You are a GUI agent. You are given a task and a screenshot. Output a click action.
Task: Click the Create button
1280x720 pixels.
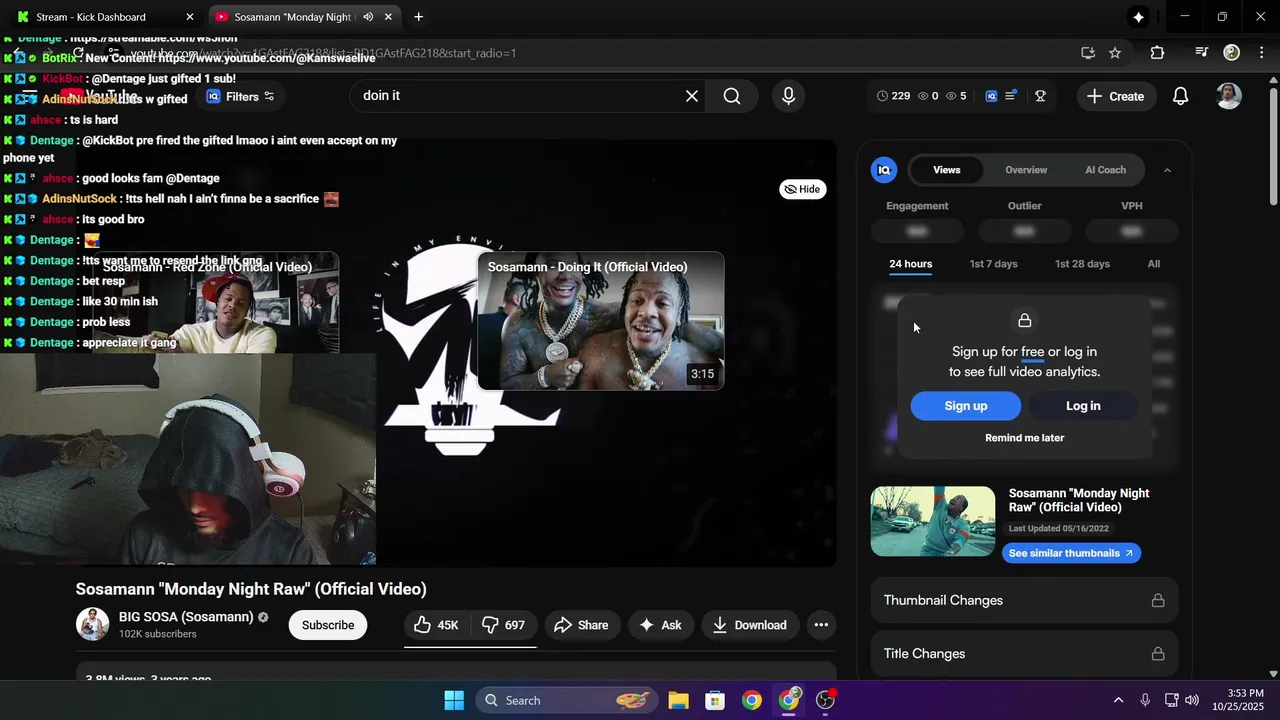click(x=1116, y=96)
